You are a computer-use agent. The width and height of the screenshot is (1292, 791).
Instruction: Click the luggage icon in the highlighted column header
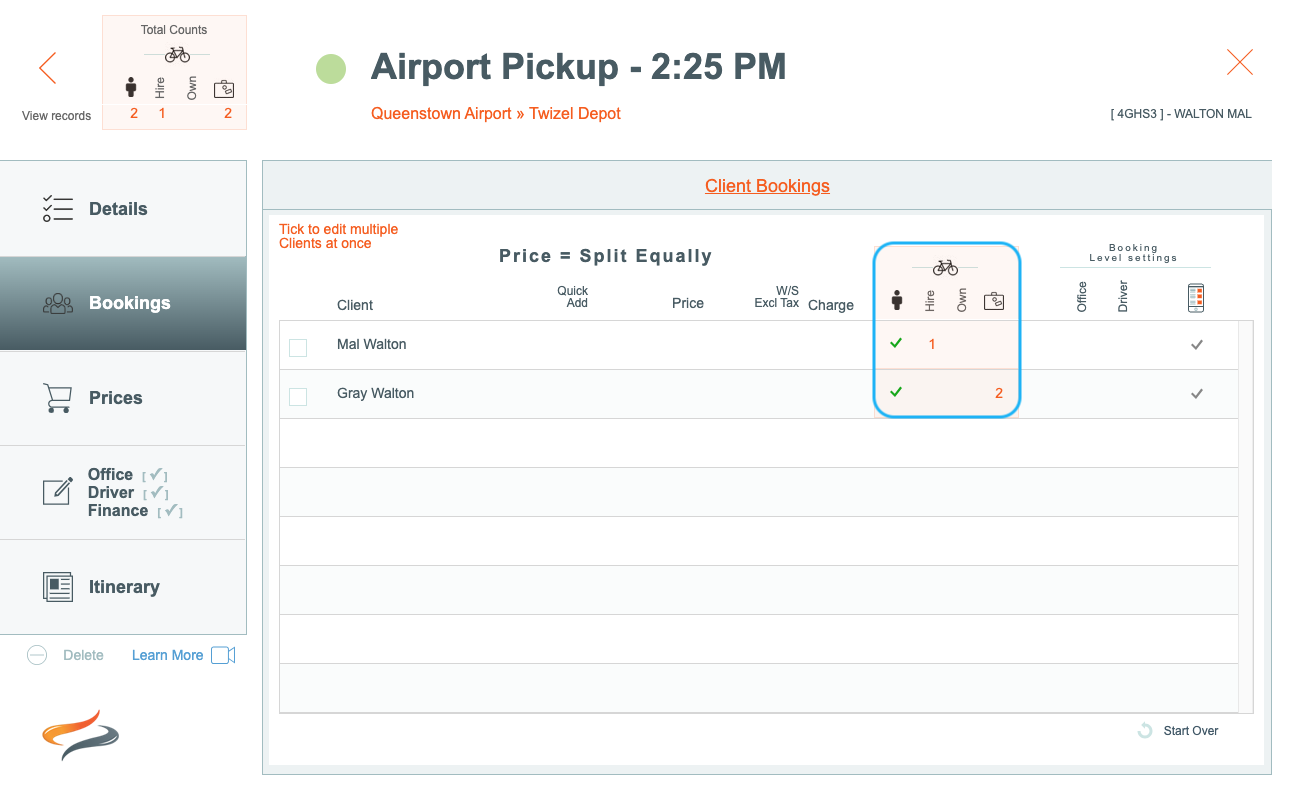(994, 300)
